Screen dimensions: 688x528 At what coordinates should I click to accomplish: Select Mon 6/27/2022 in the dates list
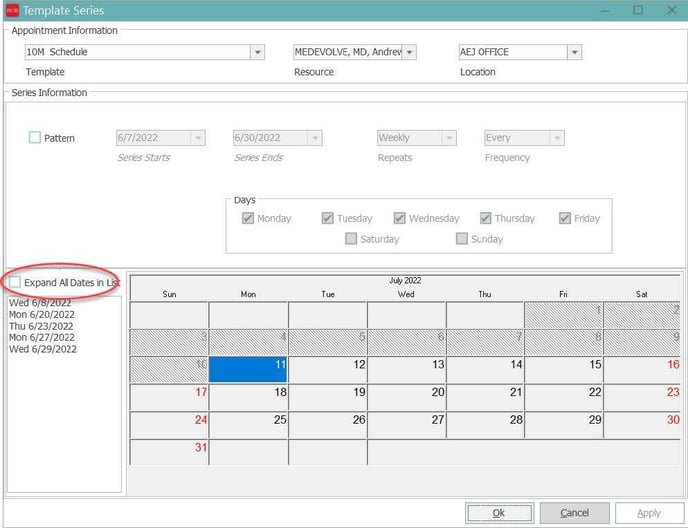[40, 338]
